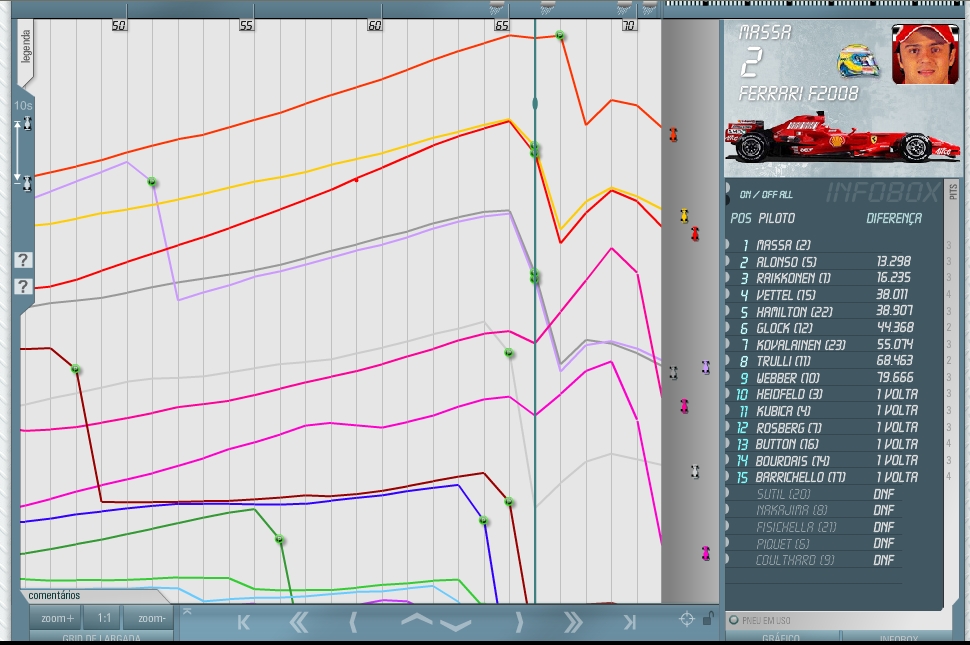Click the upper question mark help icon

point(24,260)
